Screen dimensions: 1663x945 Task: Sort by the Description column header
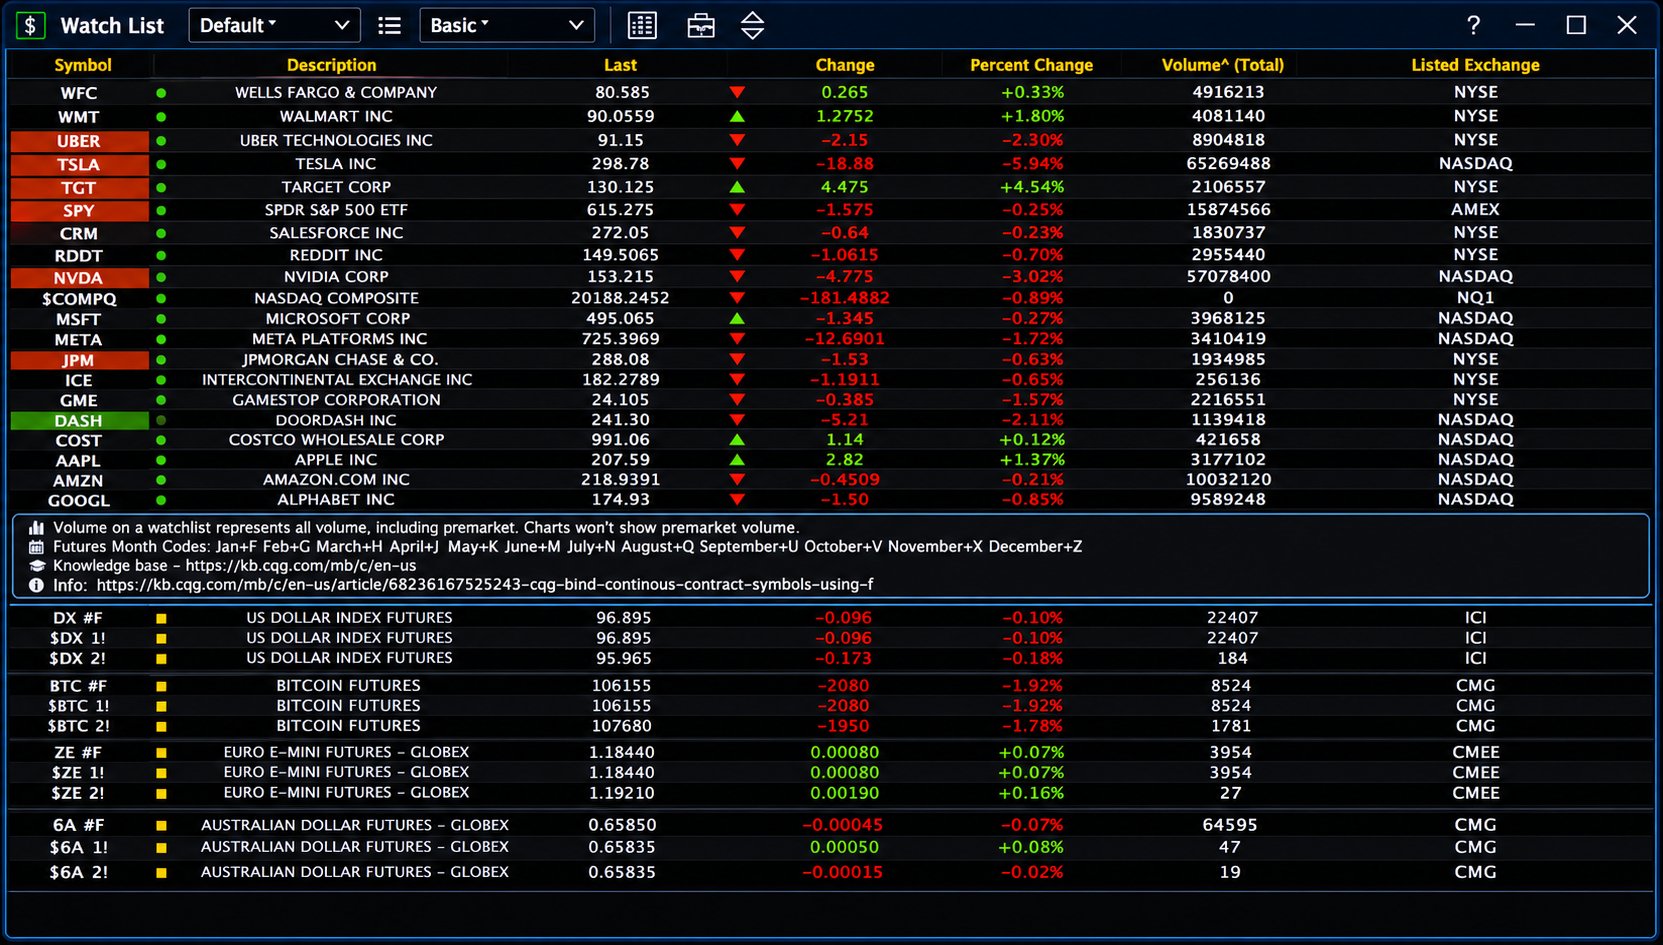coord(332,65)
